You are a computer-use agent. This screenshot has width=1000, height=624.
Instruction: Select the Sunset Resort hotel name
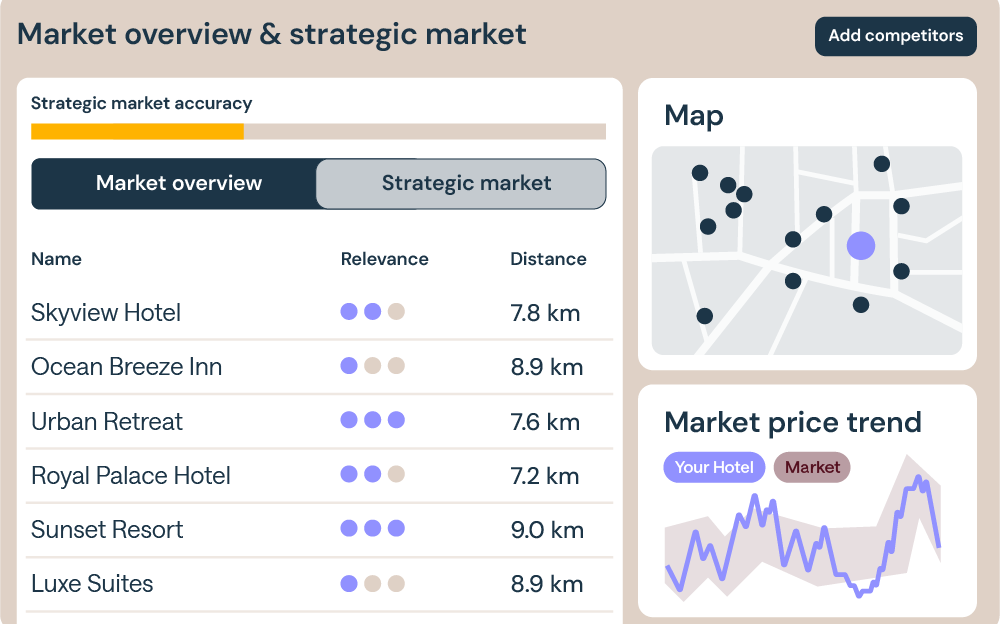click(107, 529)
